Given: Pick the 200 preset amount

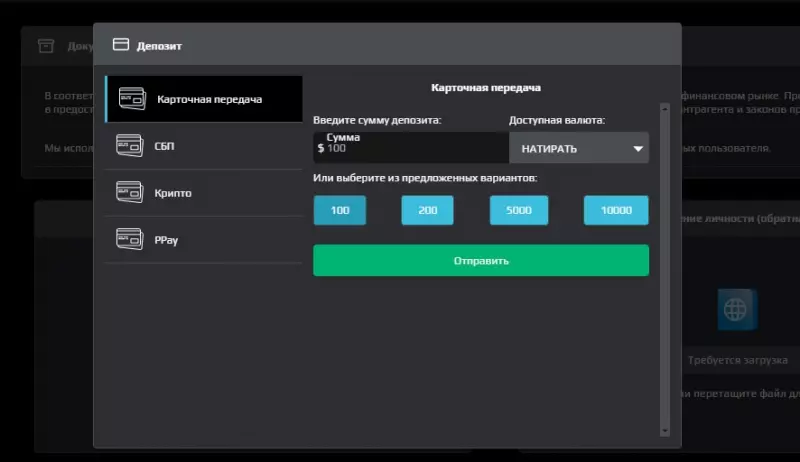Looking at the screenshot, I should pyautogui.click(x=428, y=210).
